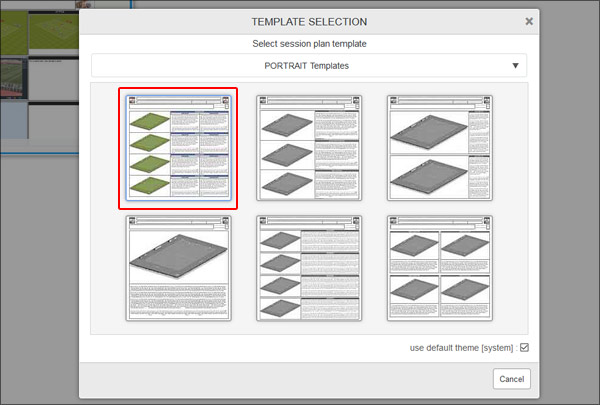This screenshot has width=600, height=405.
Task: Close the Template Selection dialog with X
Action: tap(529, 21)
